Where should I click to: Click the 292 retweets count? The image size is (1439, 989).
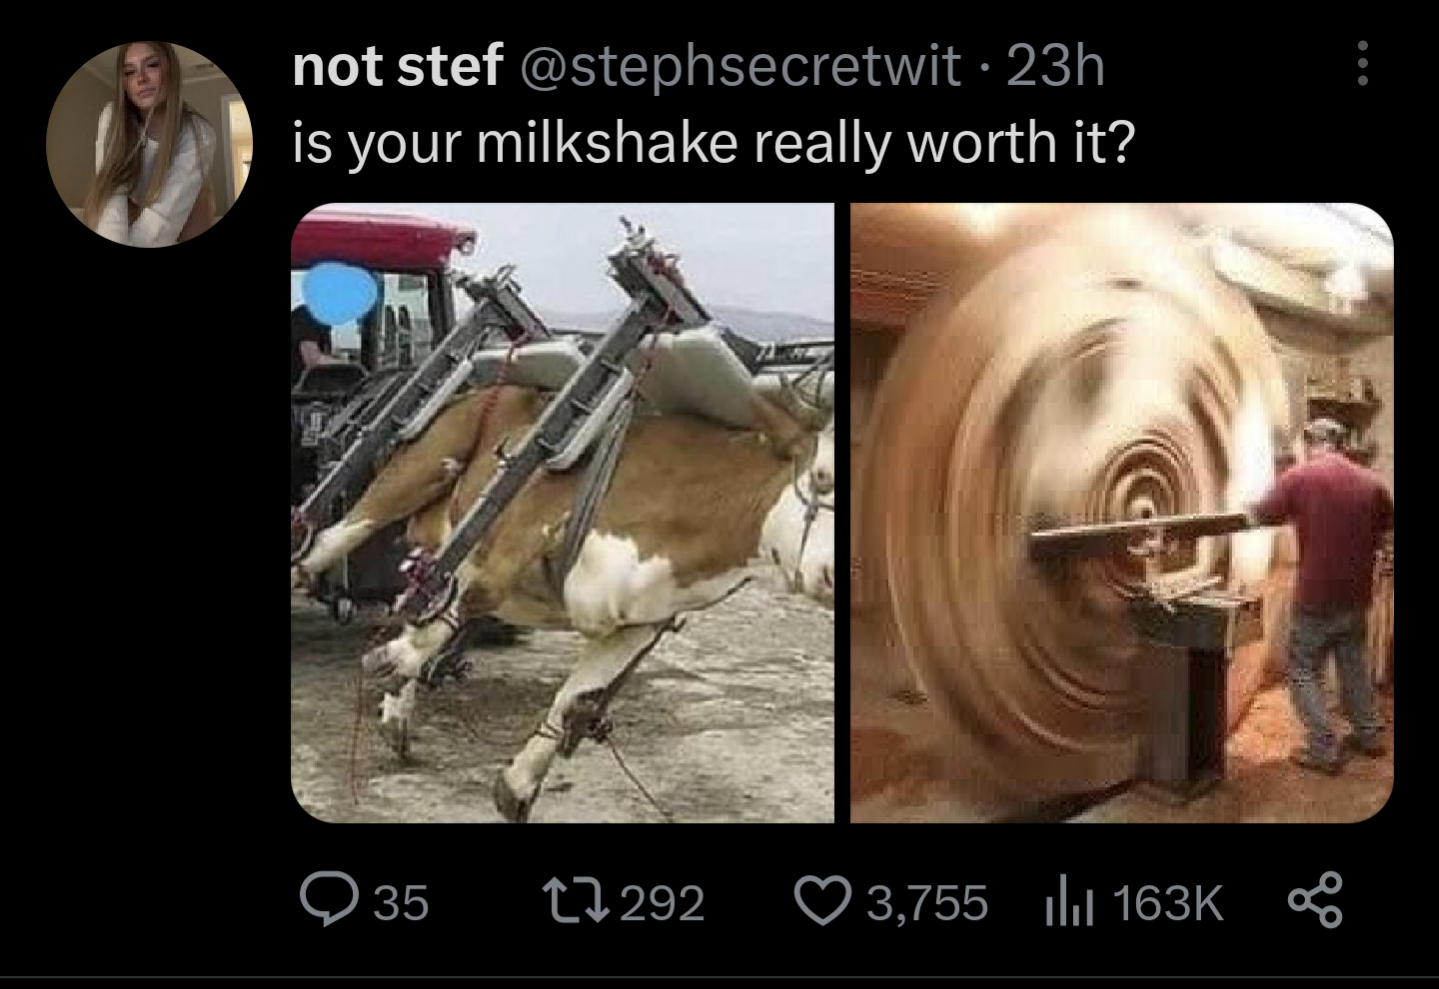pyautogui.click(x=663, y=902)
